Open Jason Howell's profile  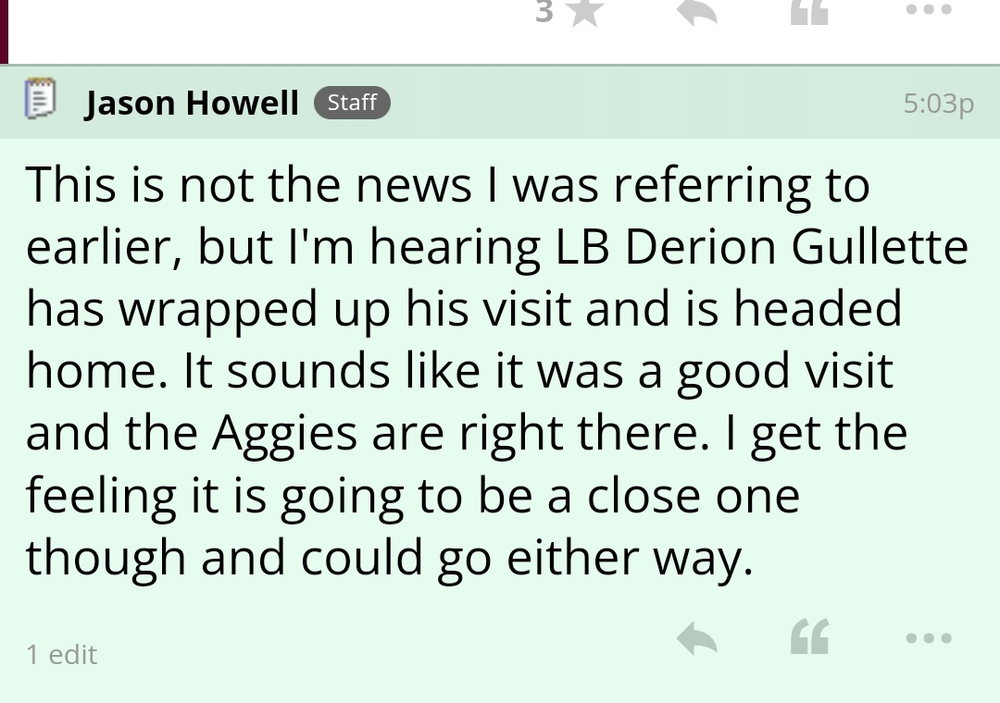pos(191,103)
